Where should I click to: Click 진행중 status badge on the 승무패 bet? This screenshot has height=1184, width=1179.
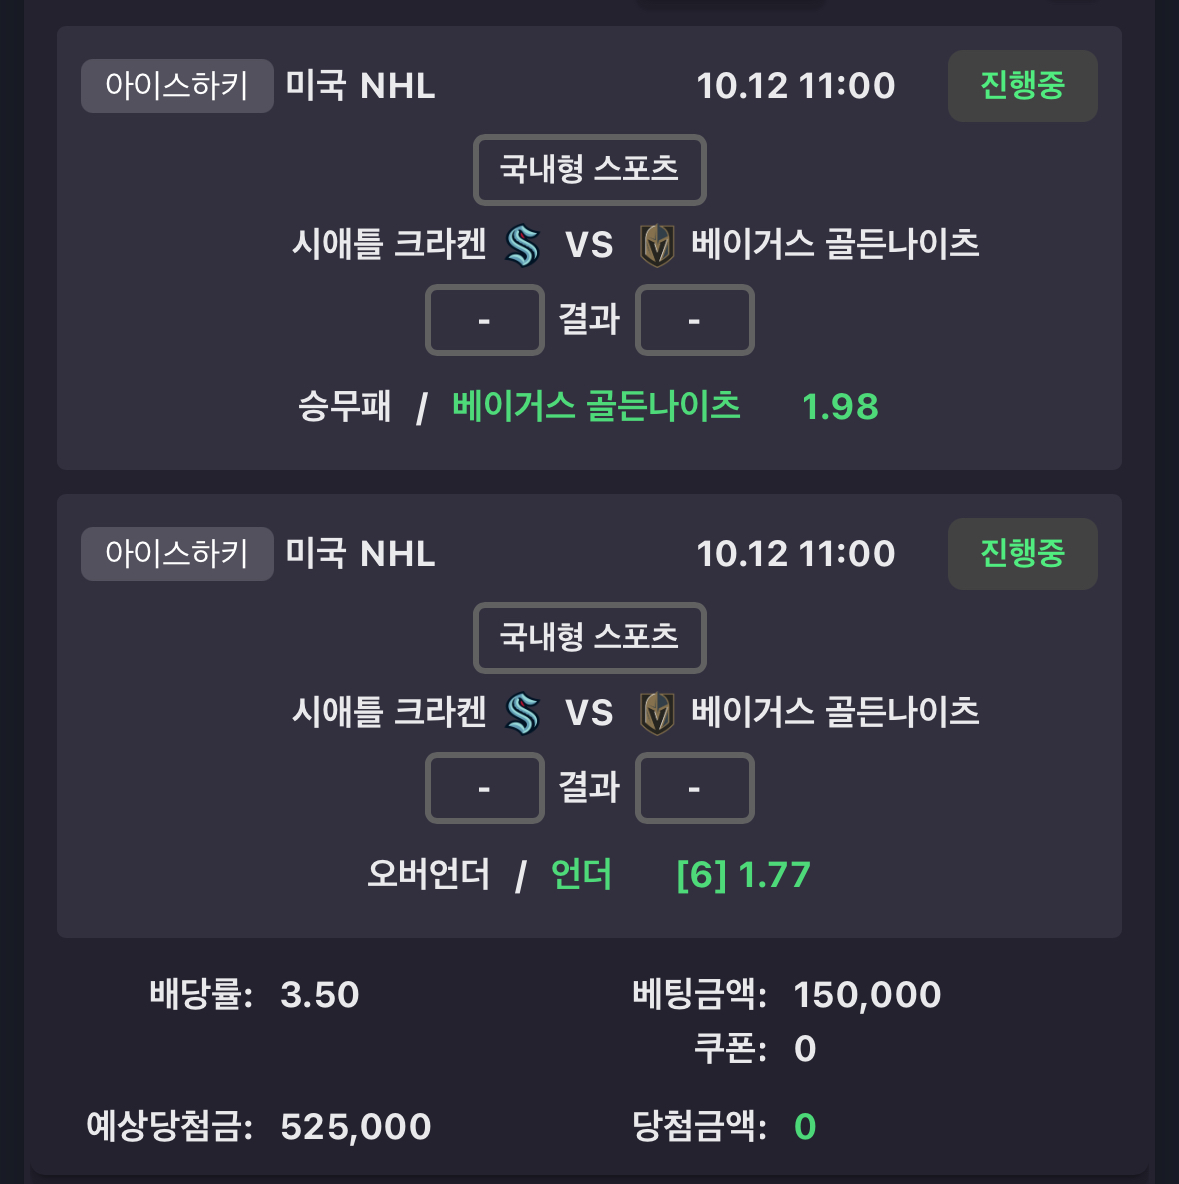click(1022, 86)
